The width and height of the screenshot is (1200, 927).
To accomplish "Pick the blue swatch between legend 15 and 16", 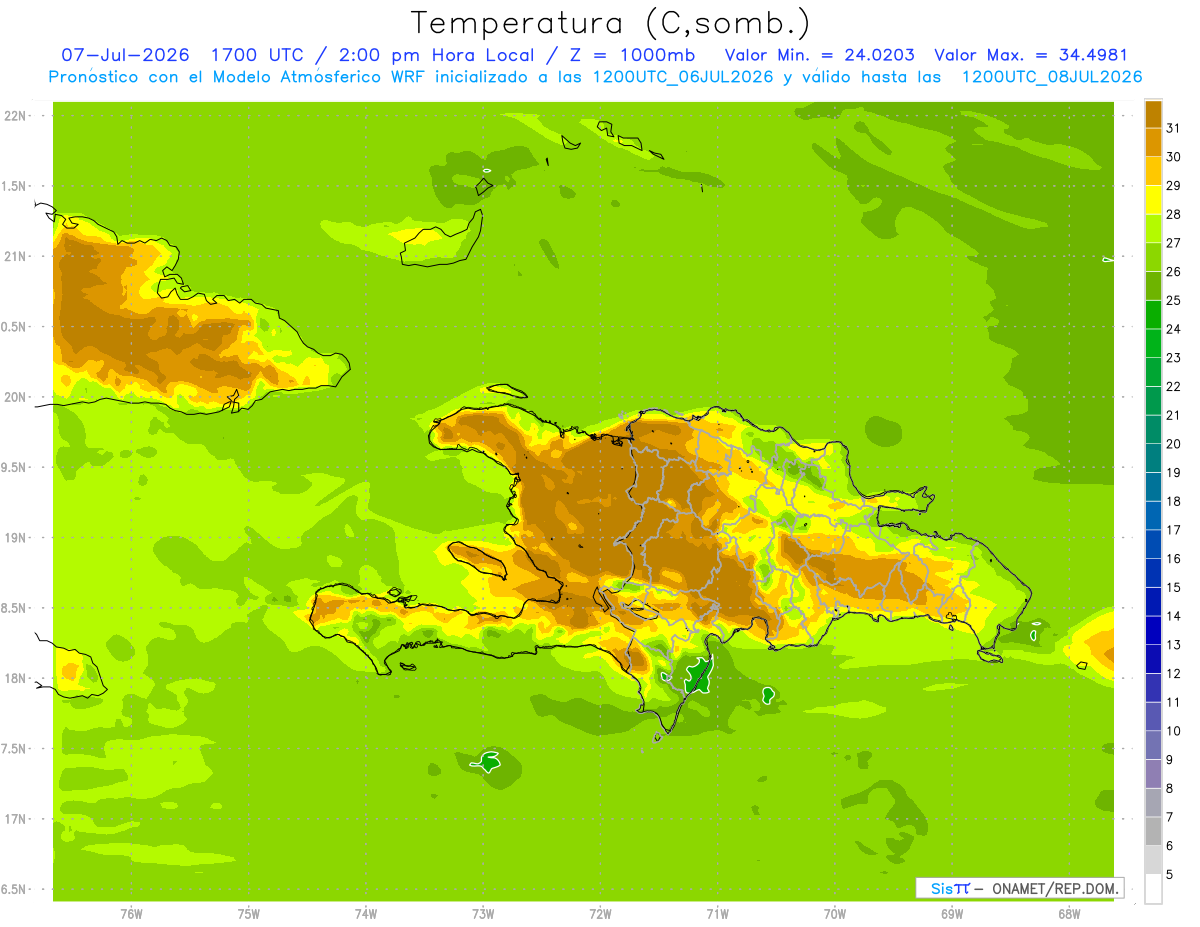I will click(x=1153, y=573).
